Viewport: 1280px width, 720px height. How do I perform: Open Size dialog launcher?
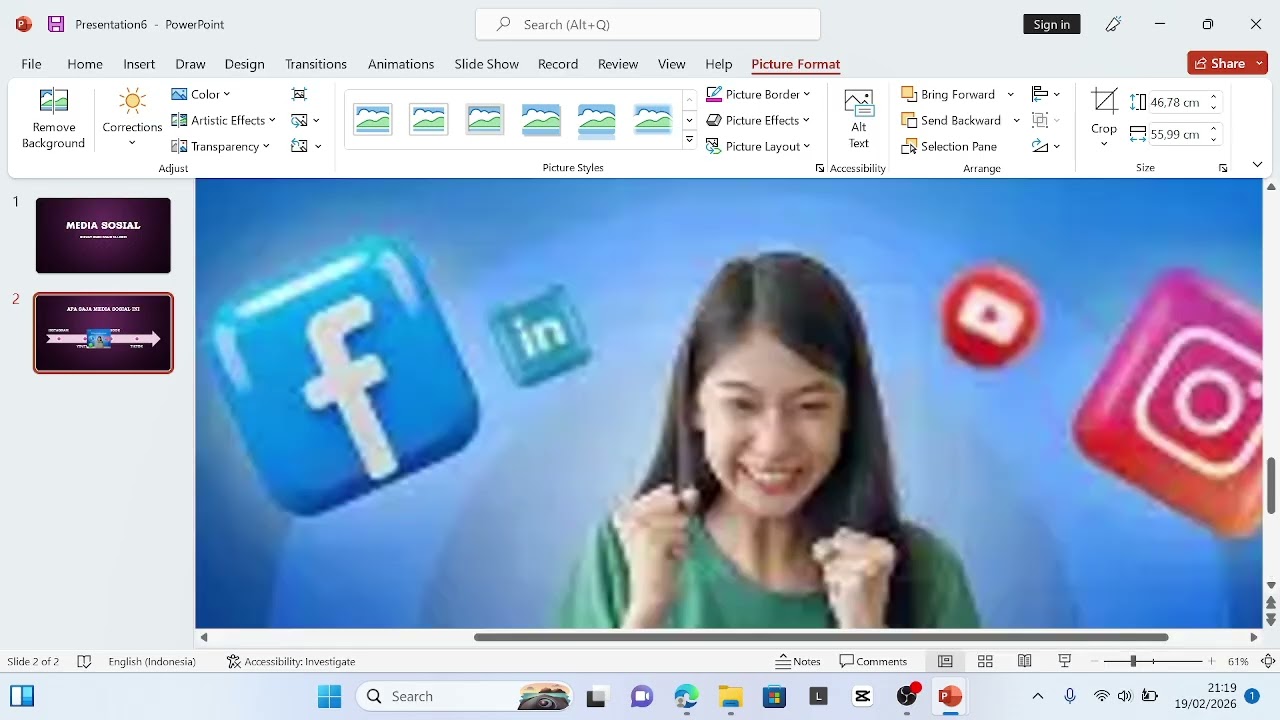[1223, 168]
